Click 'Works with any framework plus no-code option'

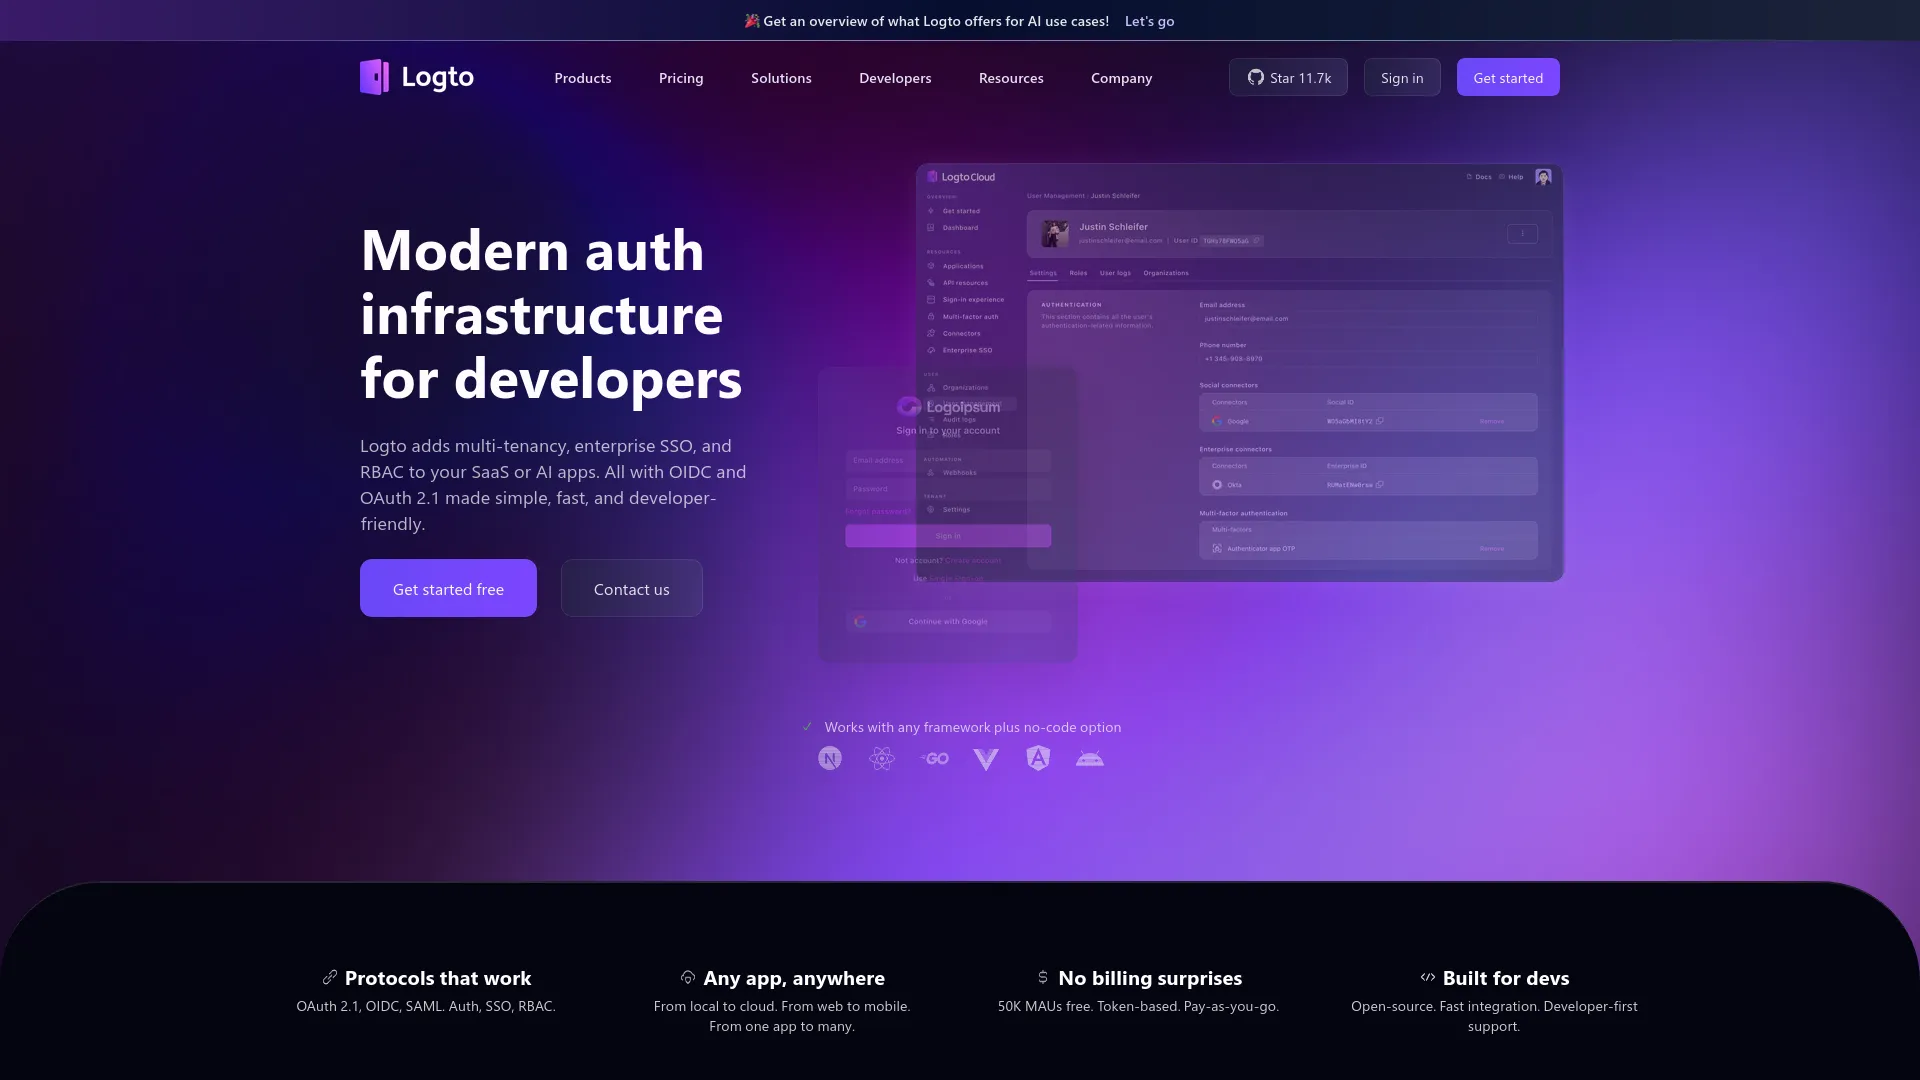click(x=972, y=727)
